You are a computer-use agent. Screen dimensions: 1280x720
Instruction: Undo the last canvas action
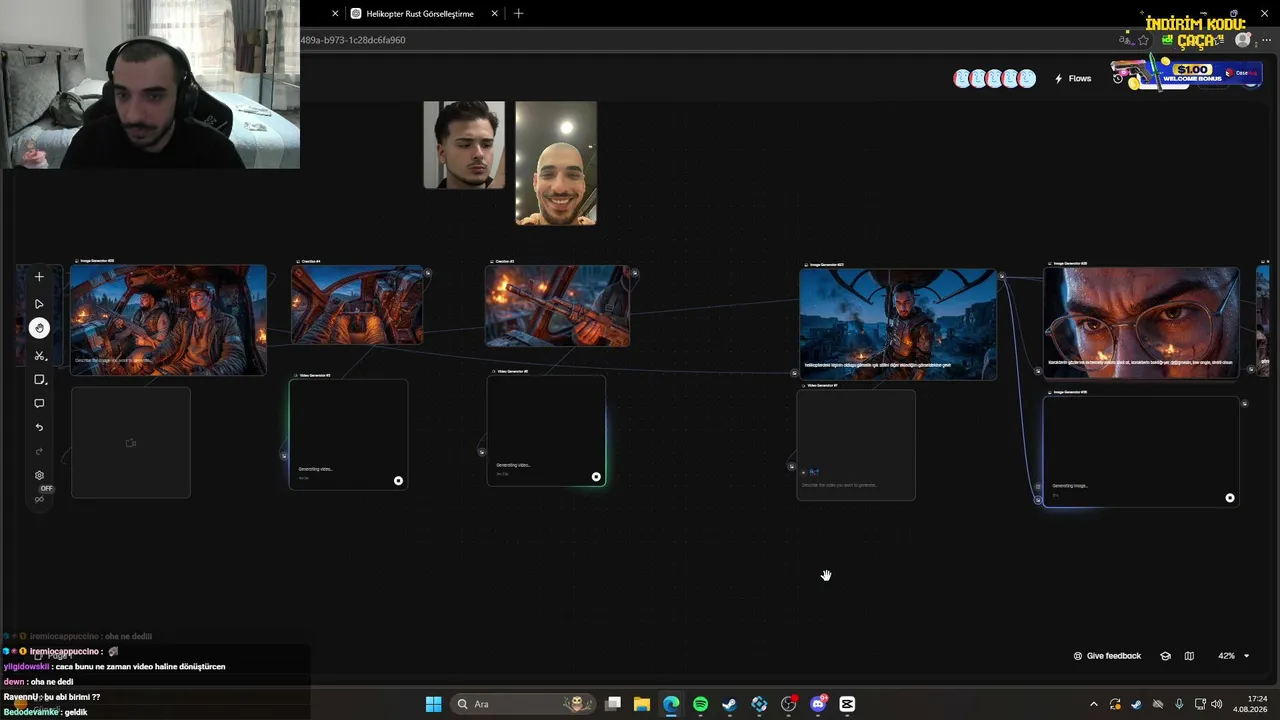tap(39, 428)
